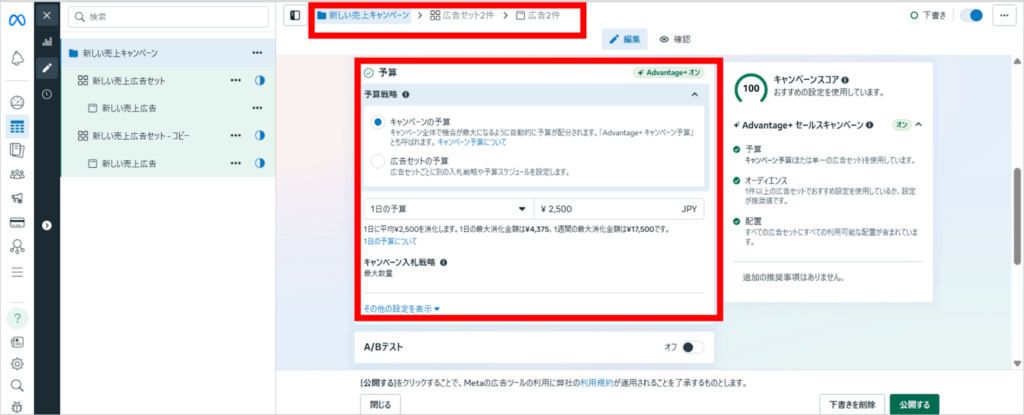The width and height of the screenshot is (1024, 415).
Task: Open the news feed icon below help
Action: [17, 342]
